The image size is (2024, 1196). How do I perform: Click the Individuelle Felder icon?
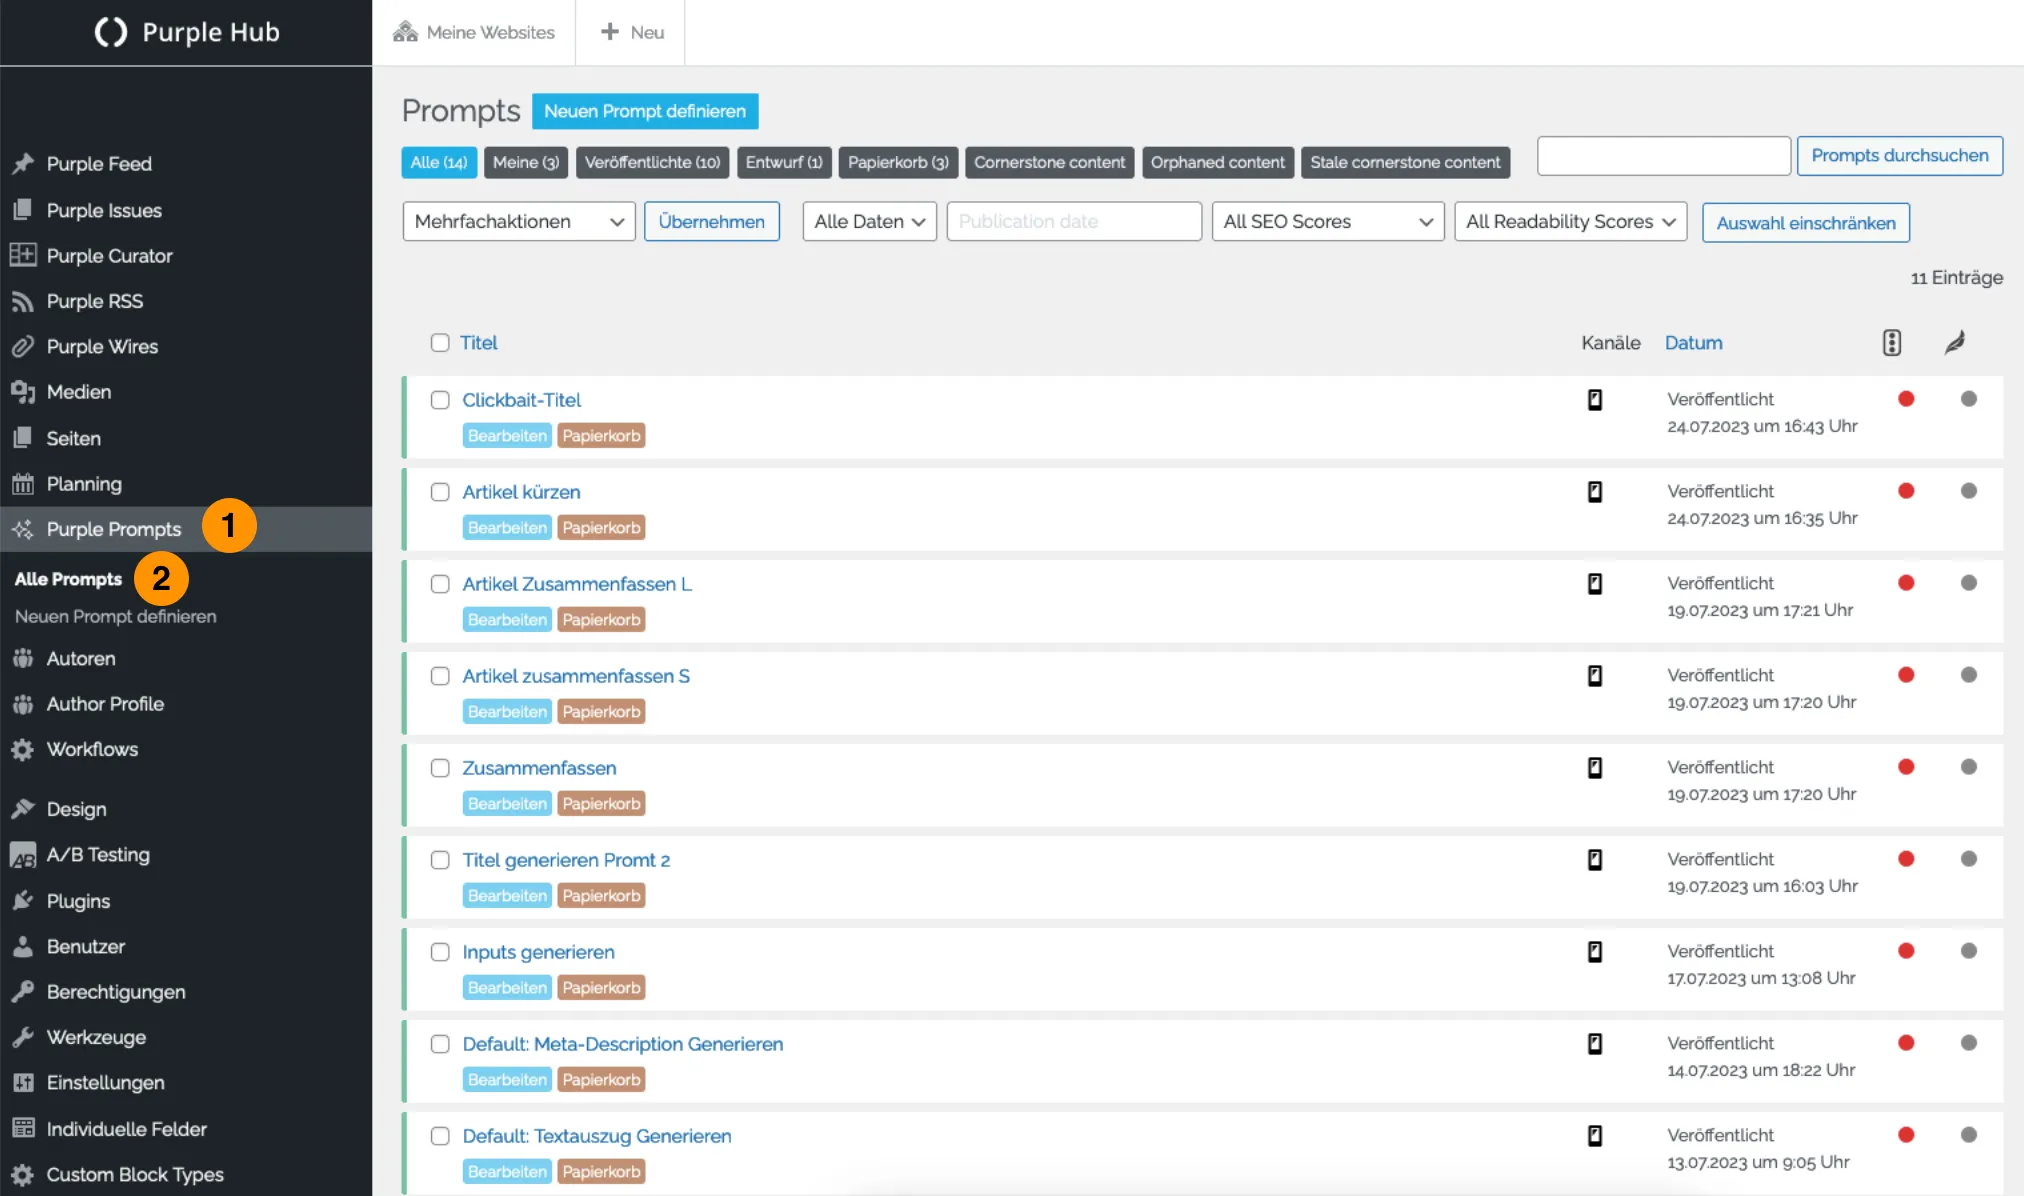(23, 1128)
